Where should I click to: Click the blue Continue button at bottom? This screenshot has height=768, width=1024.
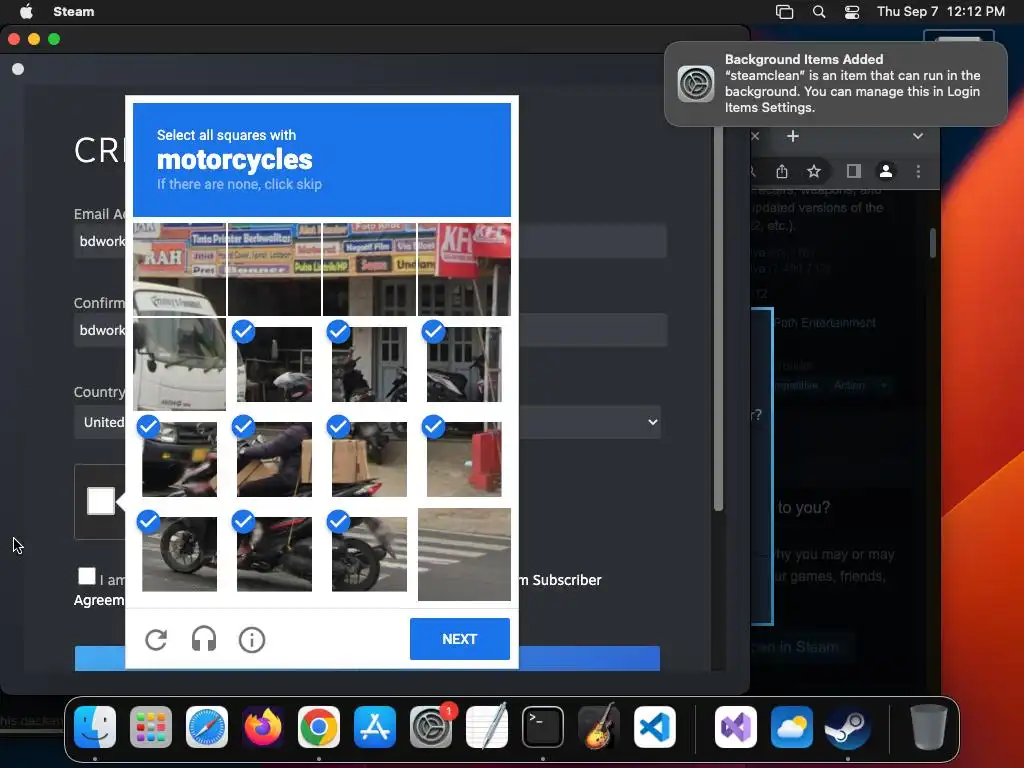(x=367, y=658)
